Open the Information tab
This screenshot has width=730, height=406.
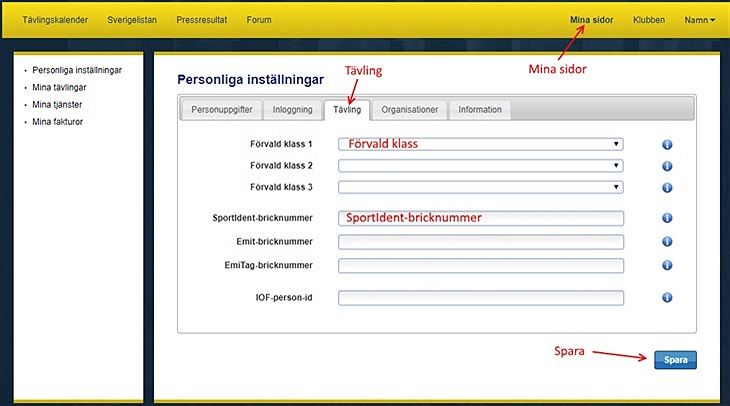tap(480, 110)
